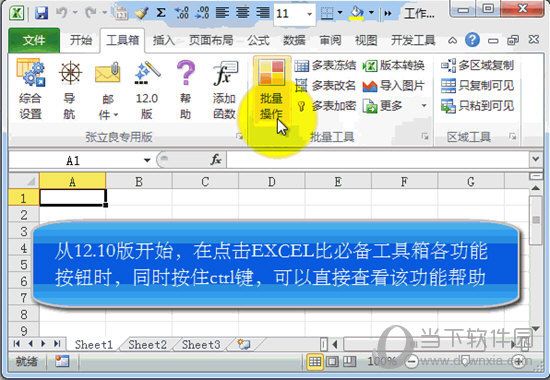The width and height of the screenshot is (550, 380).
Task: Click the select-all corner of the grid
Action: click(24, 181)
